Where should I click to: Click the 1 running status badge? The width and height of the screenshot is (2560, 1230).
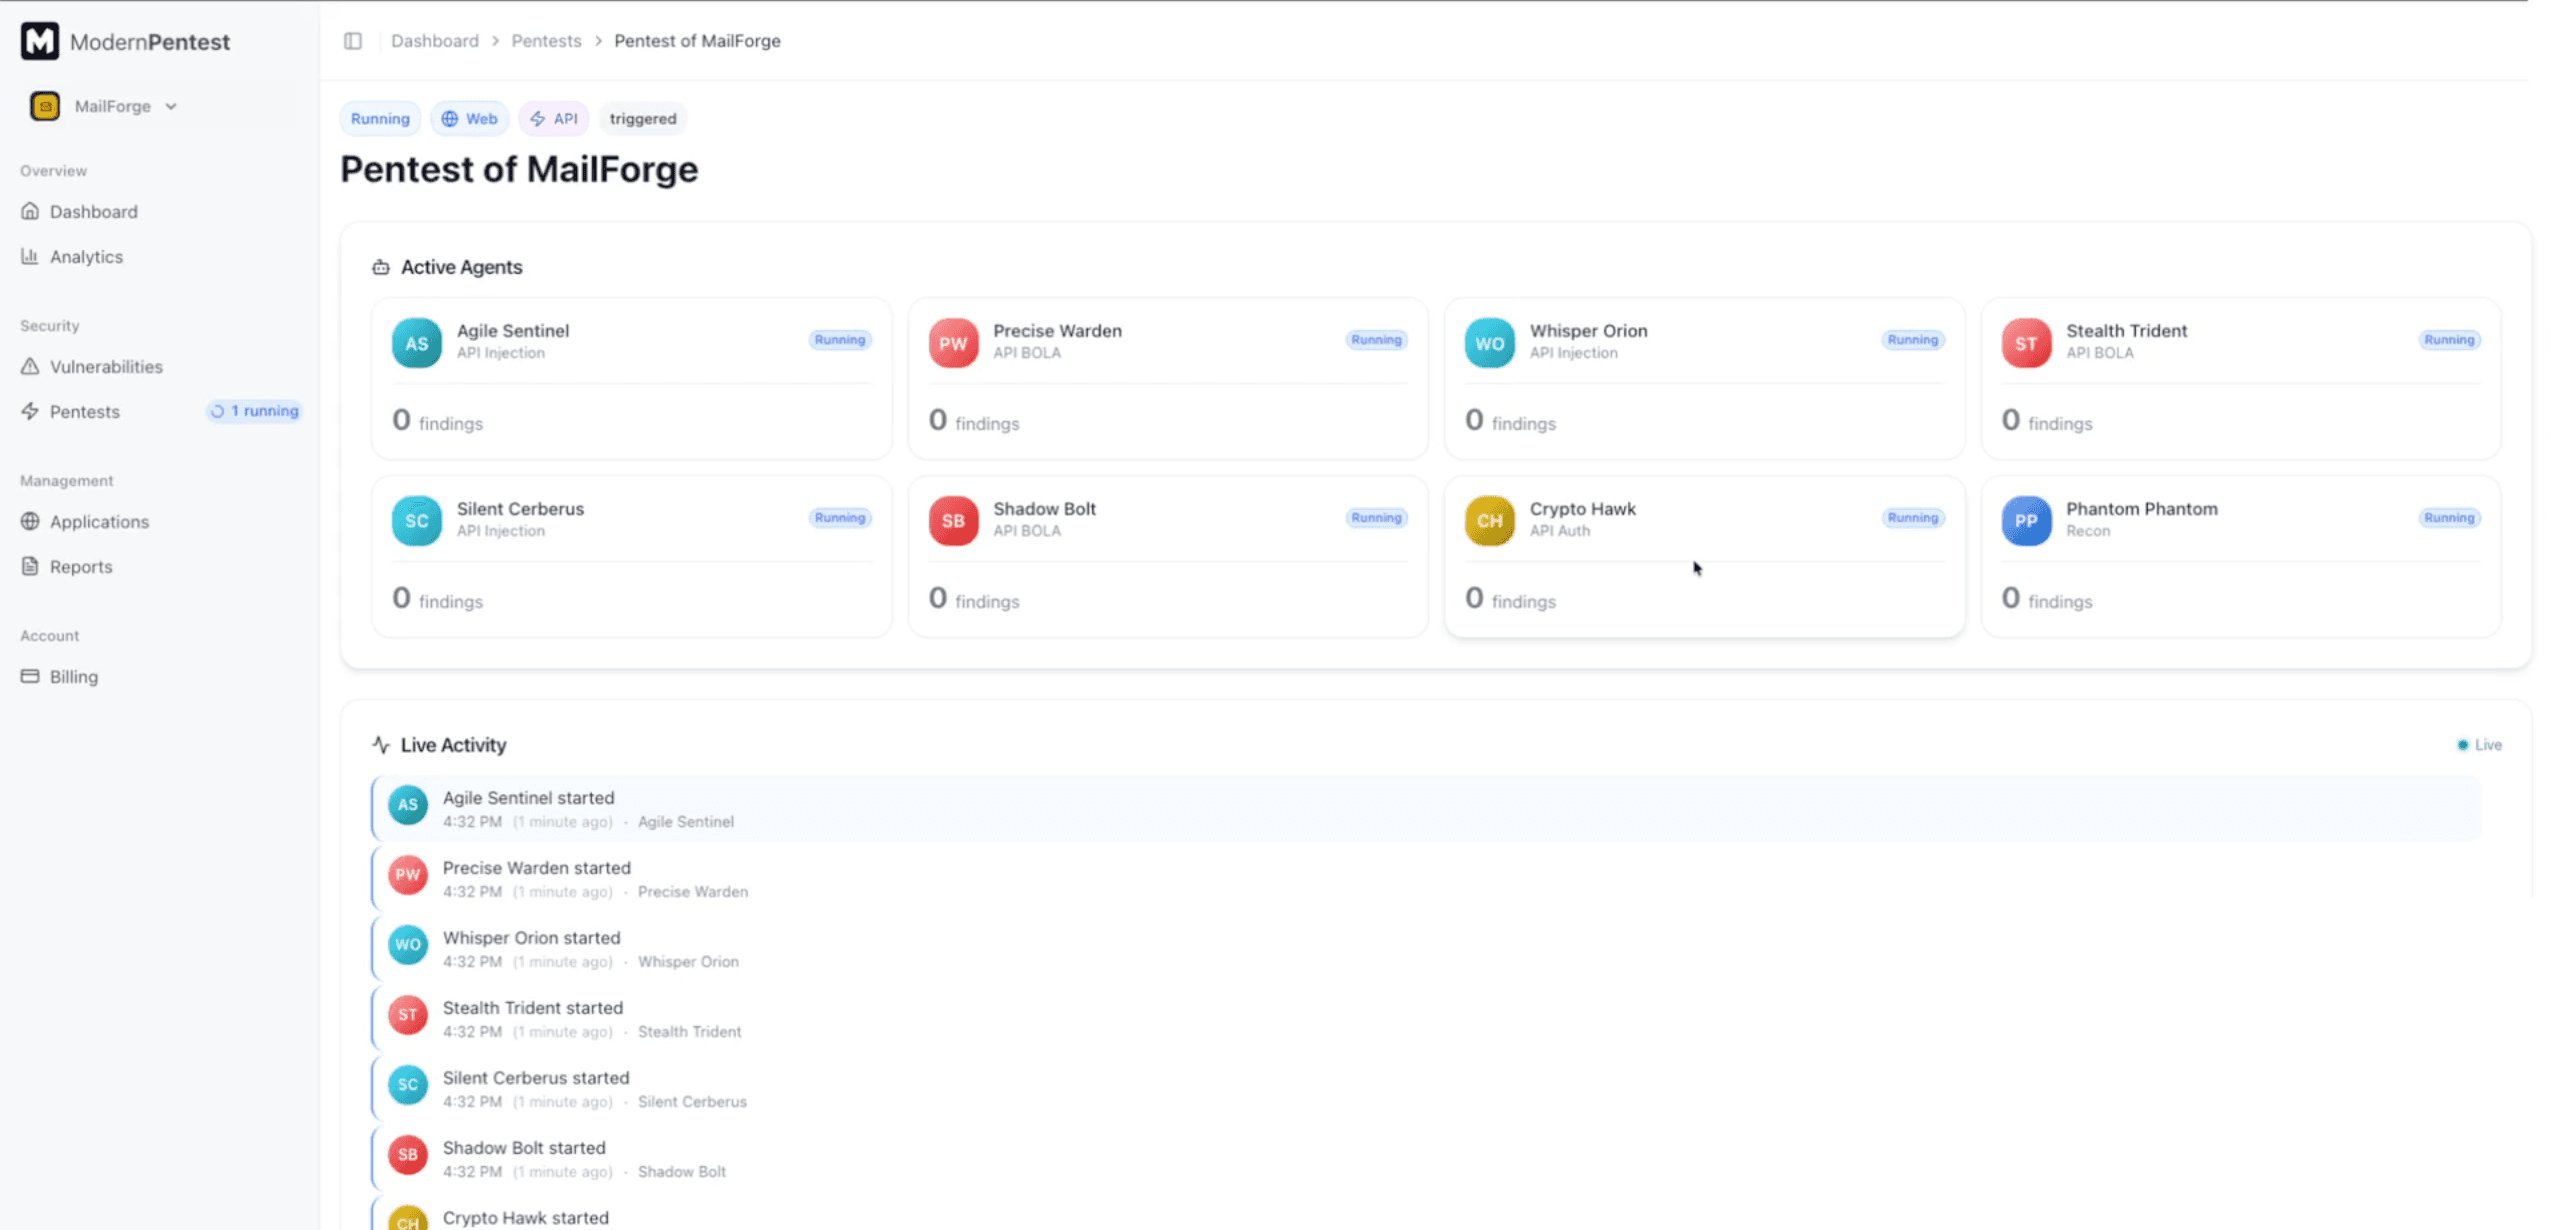click(x=255, y=411)
